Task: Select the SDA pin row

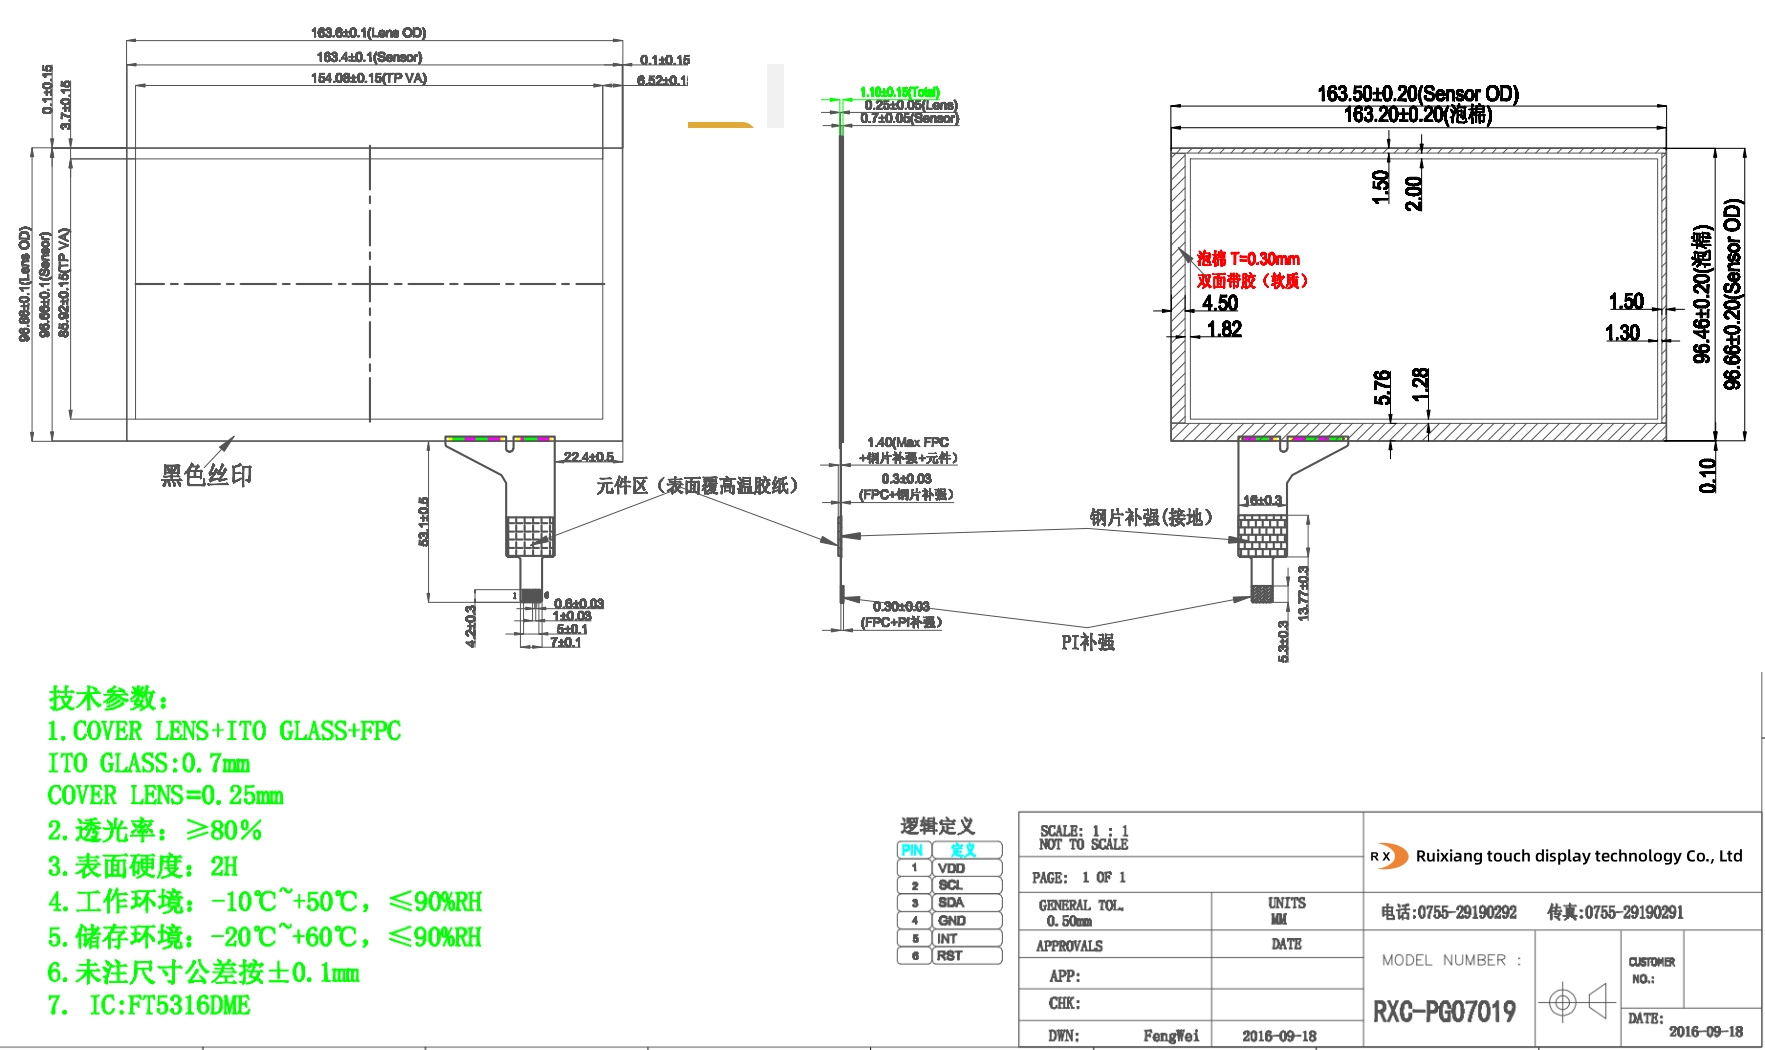Action: point(949,903)
